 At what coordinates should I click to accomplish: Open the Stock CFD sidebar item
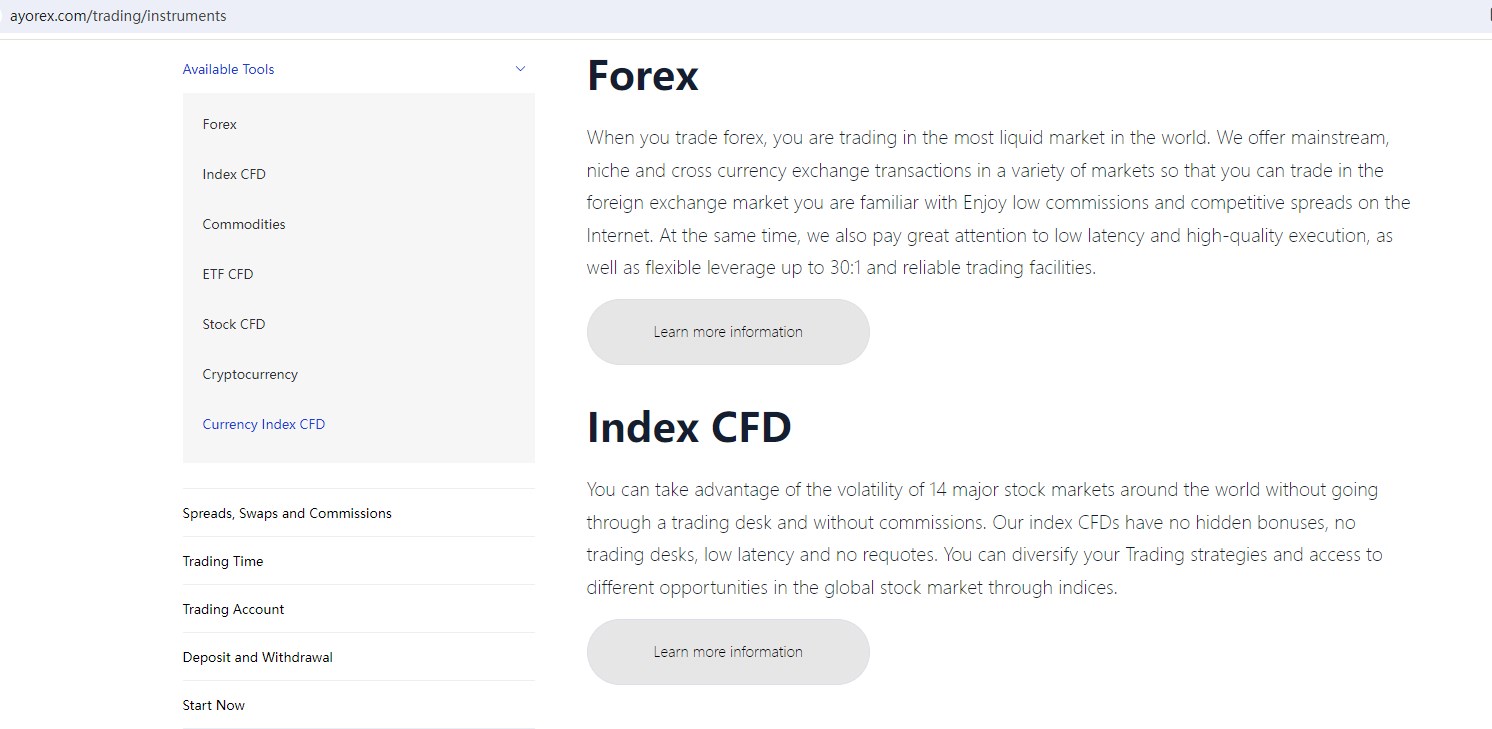tap(234, 324)
